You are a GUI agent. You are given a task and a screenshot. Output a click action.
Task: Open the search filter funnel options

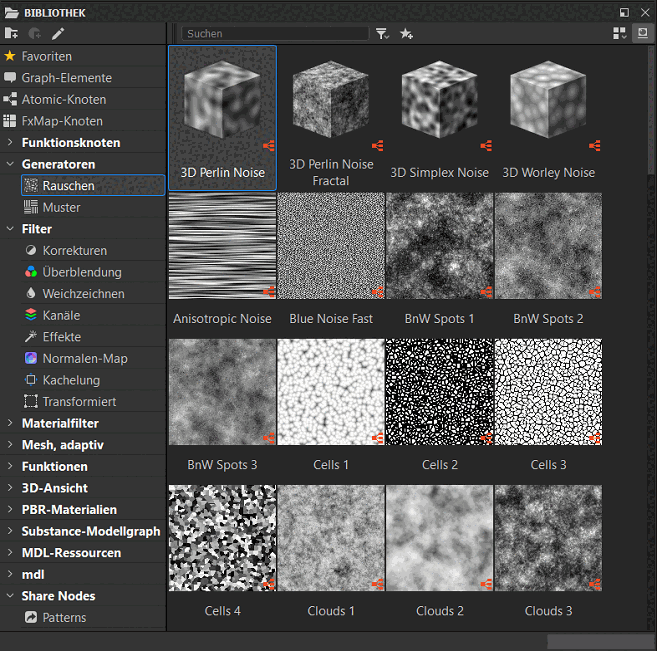[x=382, y=34]
